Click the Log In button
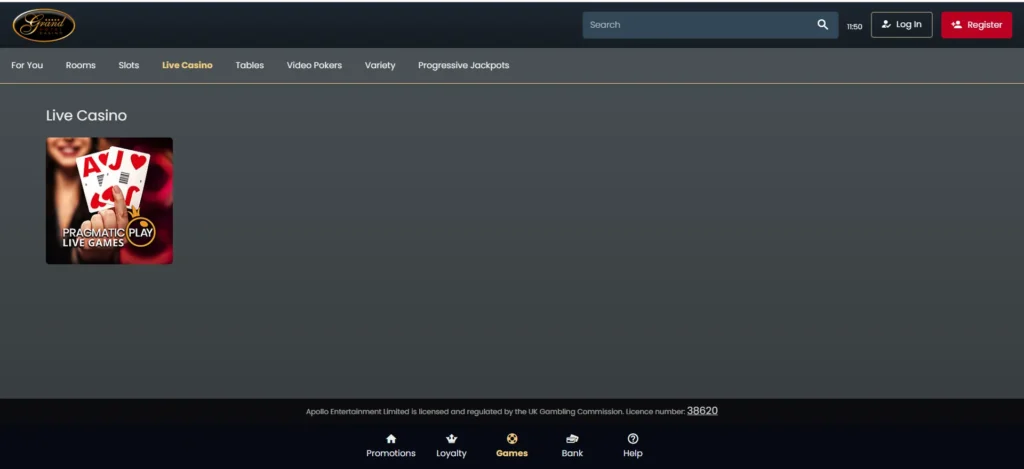The image size is (1024, 469). [x=901, y=25]
